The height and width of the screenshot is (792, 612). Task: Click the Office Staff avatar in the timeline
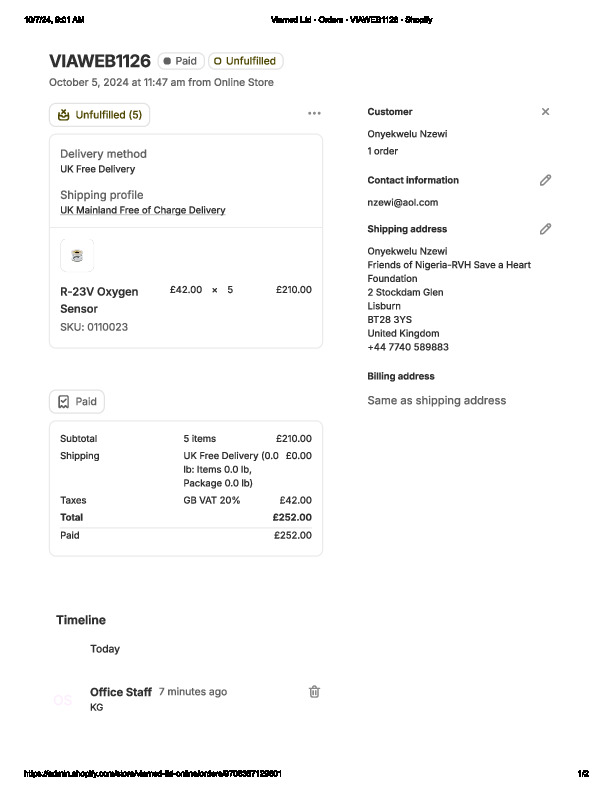[63, 700]
